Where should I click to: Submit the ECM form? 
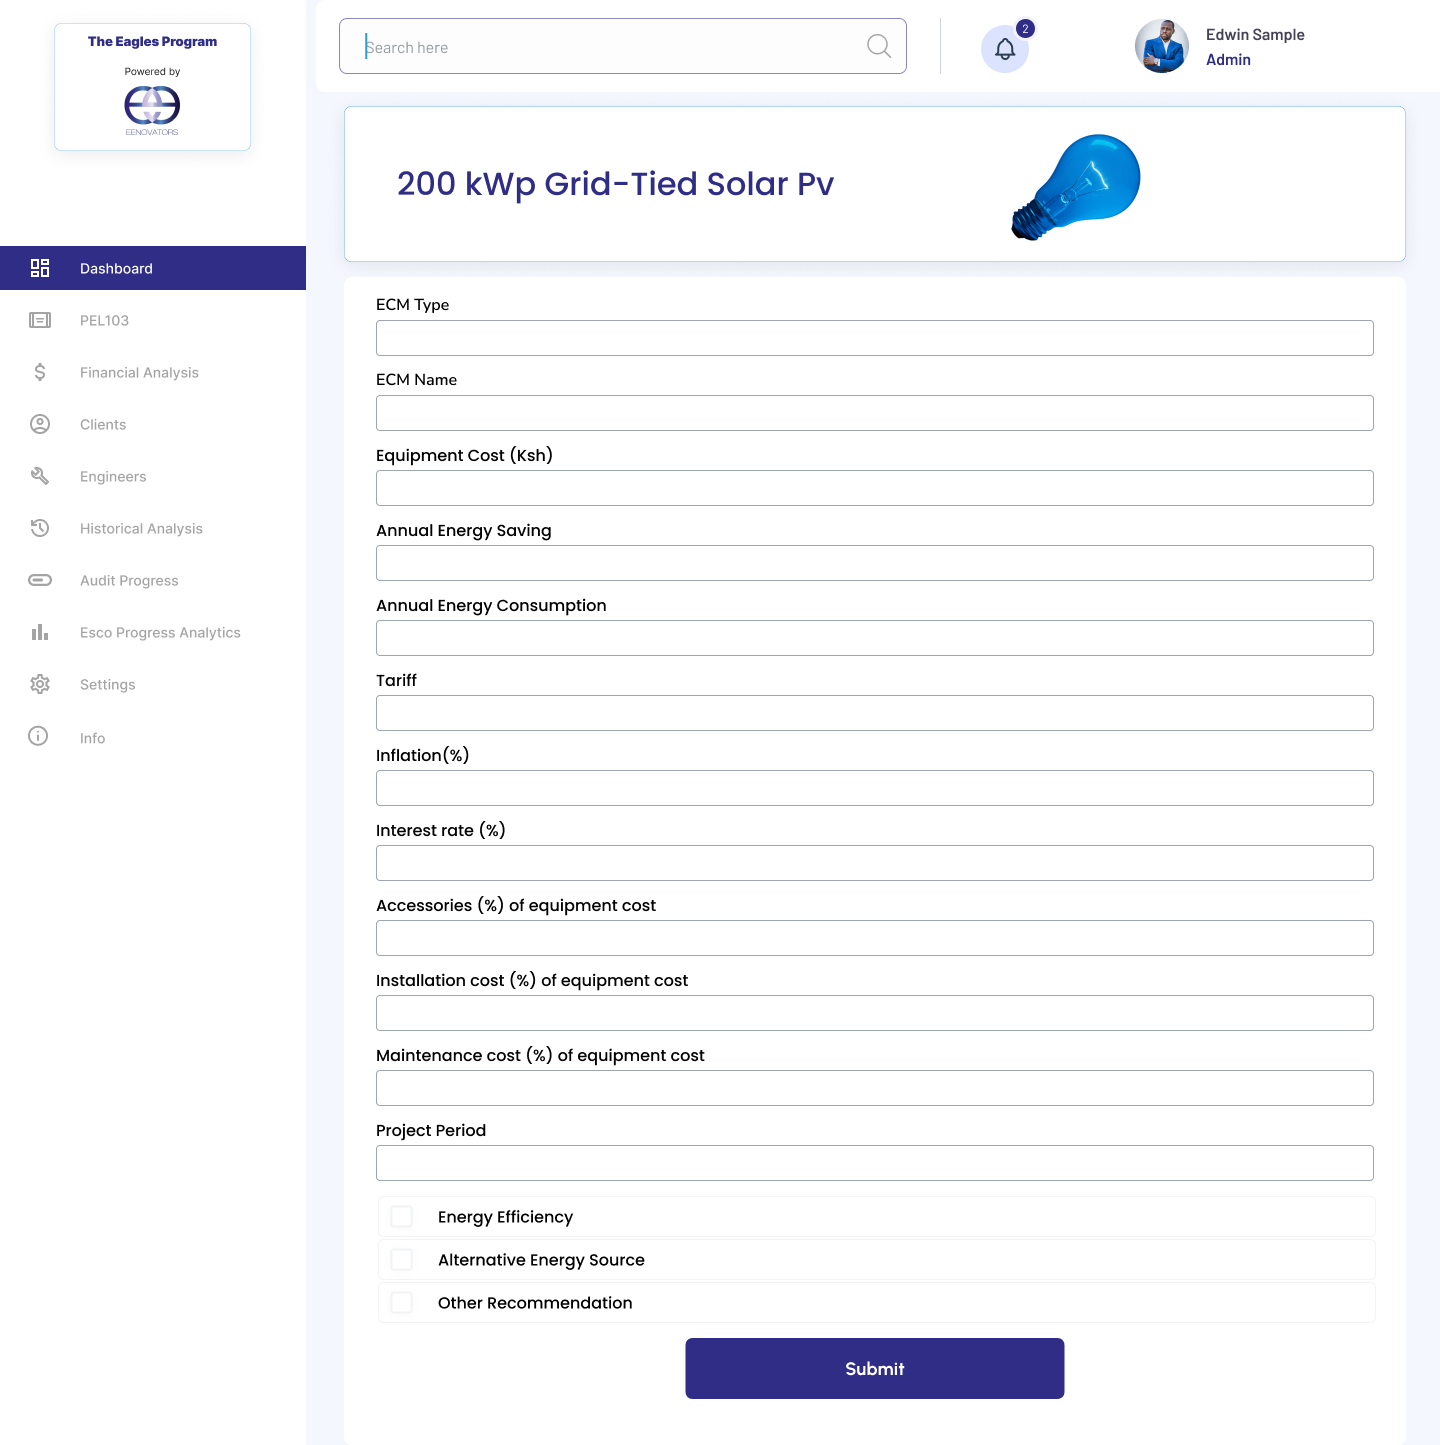(x=875, y=1368)
